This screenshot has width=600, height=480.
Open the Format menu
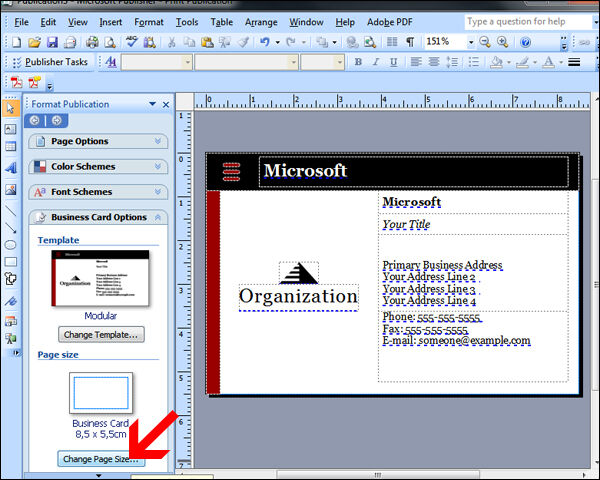(x=148, y=22)
